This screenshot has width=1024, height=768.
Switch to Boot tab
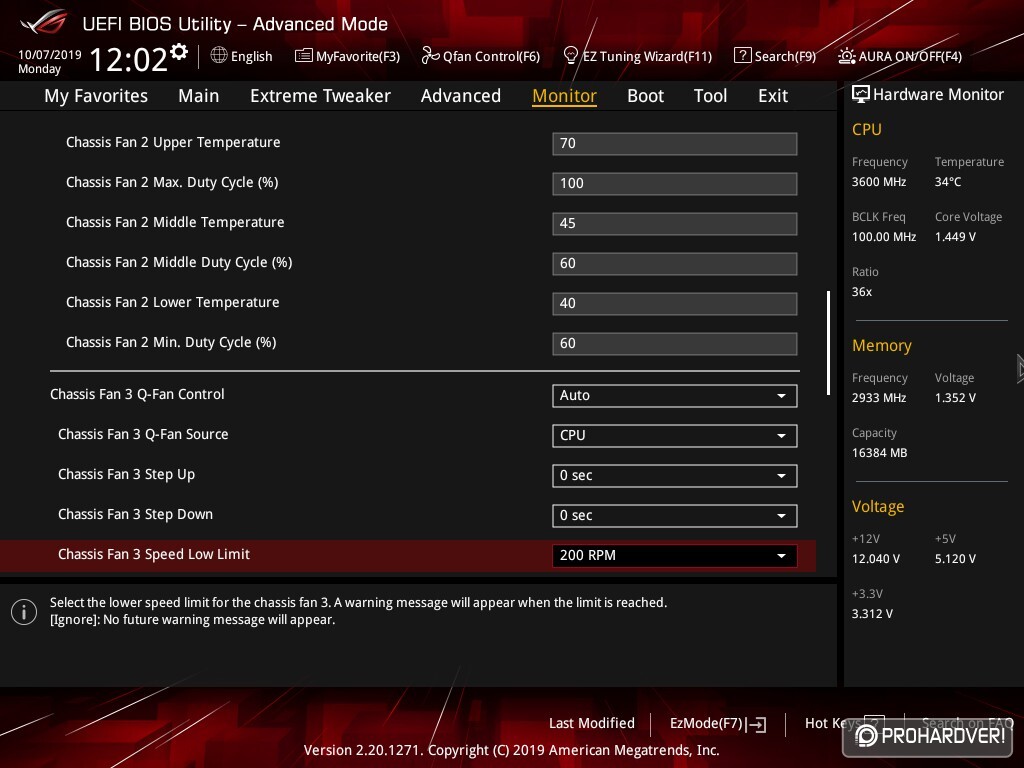645,96
